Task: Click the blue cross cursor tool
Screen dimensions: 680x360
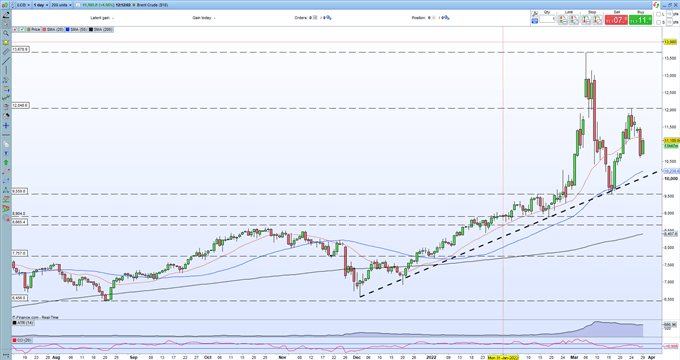Action: [x=6, y=126]
